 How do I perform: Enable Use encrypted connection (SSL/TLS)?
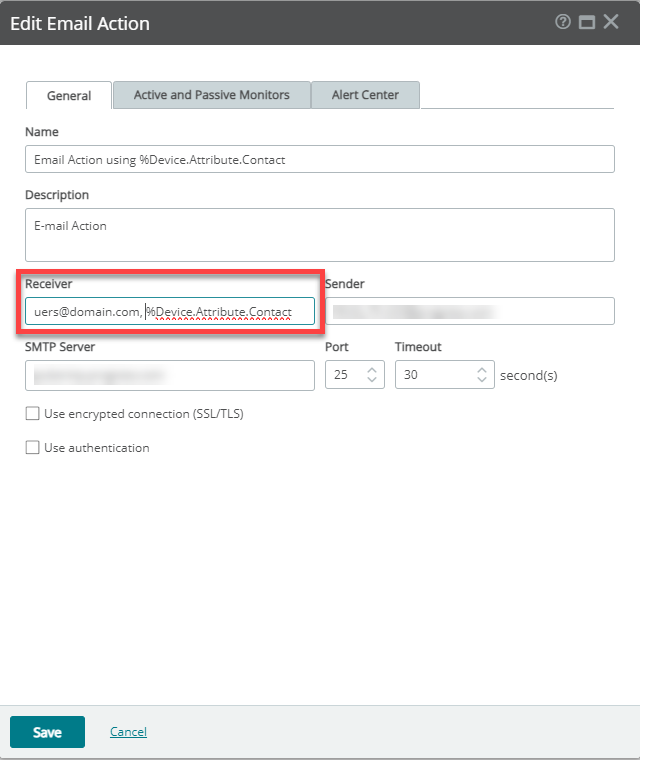(x=32, y=413)
